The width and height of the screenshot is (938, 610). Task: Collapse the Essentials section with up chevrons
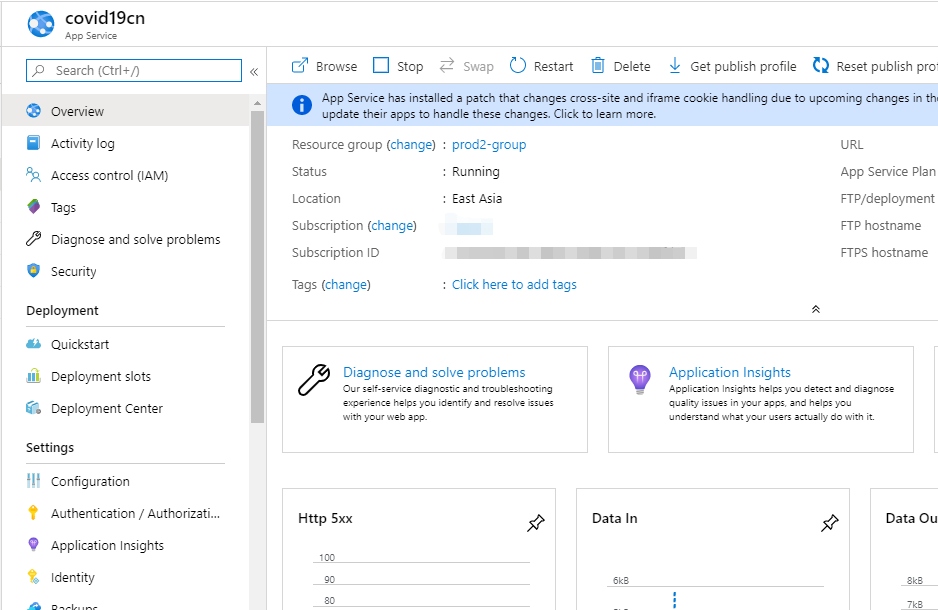click(x=815, y=309)
